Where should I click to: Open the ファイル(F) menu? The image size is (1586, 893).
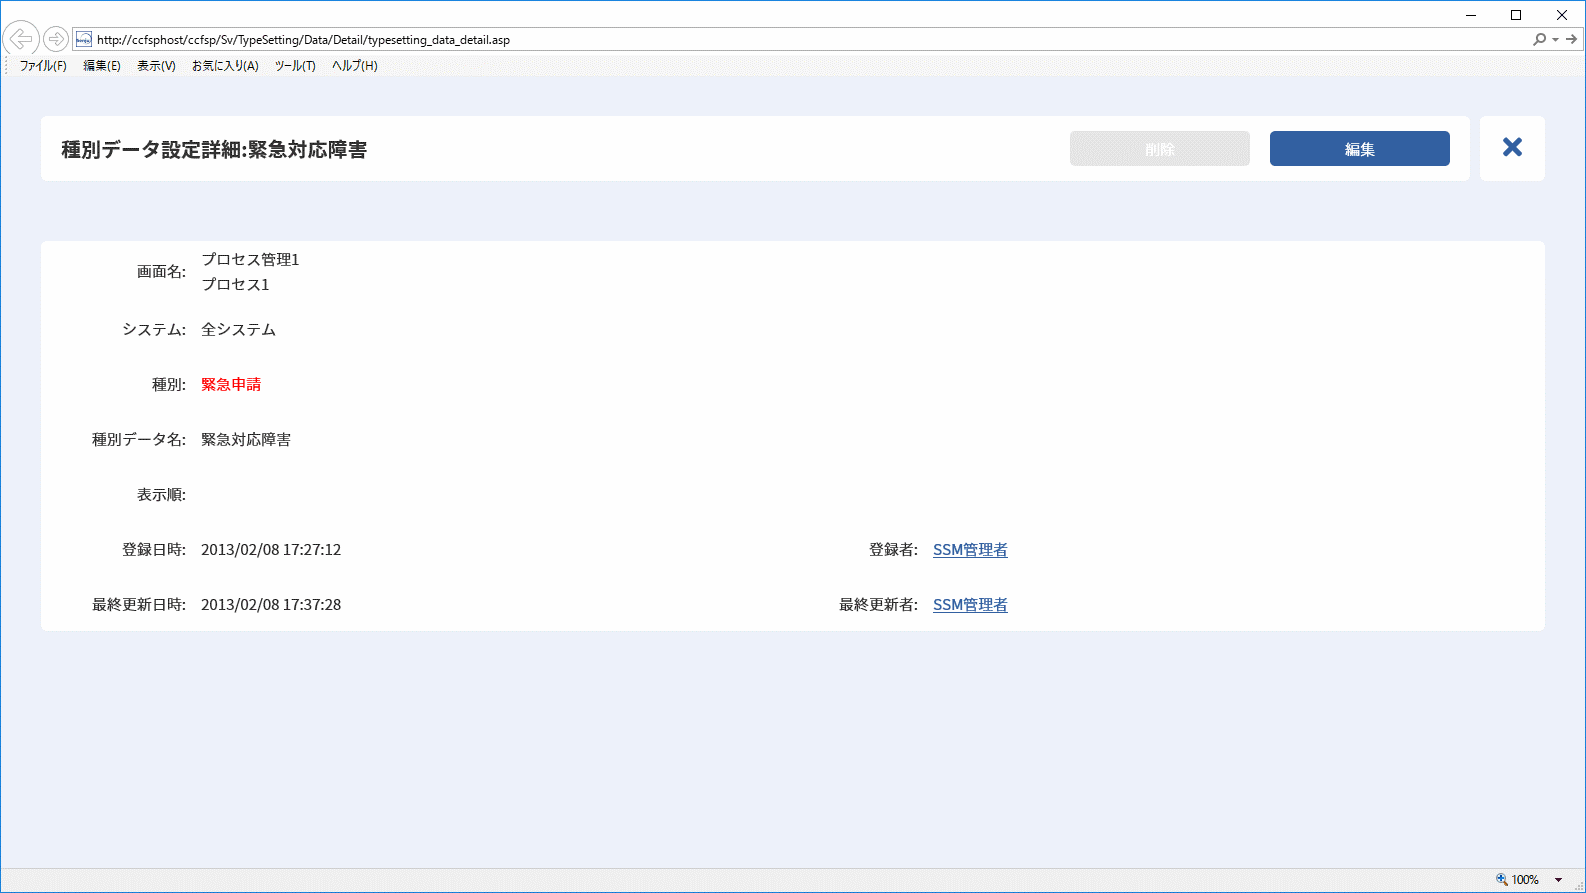[43, 66]
